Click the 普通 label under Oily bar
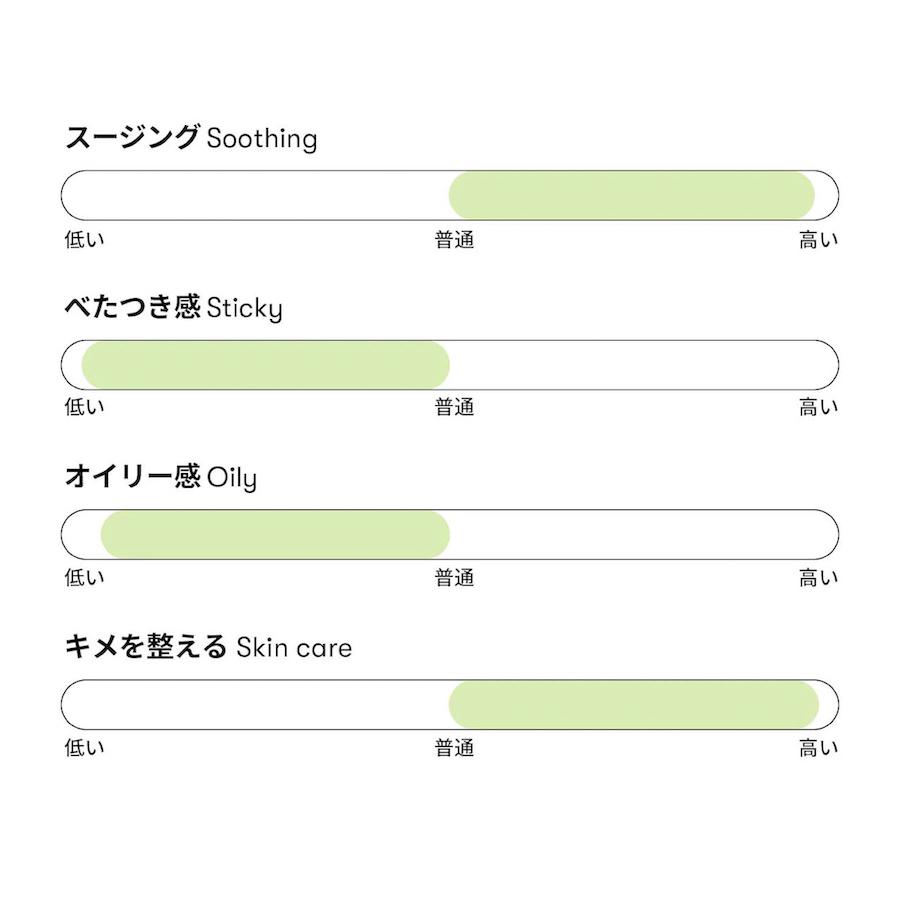900x900 pixels. (x=455, y=577)
